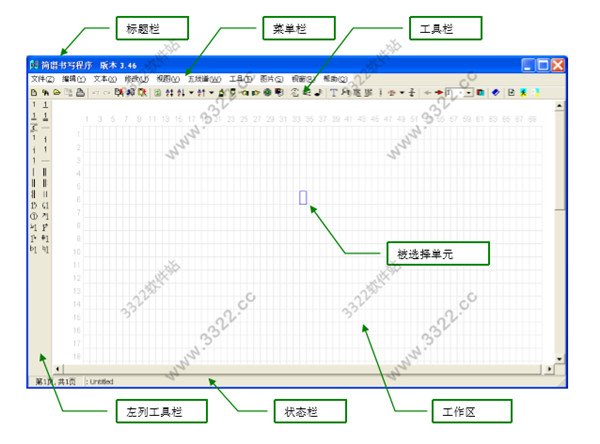Open the 五线谱 menu
Image resolution: width=600 pixels, height=444 pixels.
coord(204,79)
